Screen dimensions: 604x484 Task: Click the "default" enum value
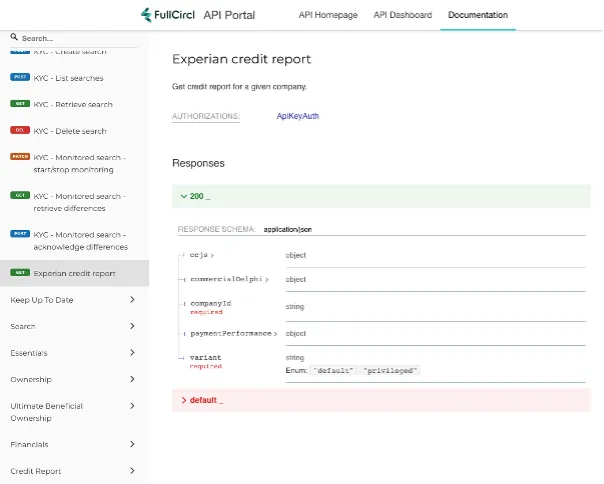(x=334, y=371)
